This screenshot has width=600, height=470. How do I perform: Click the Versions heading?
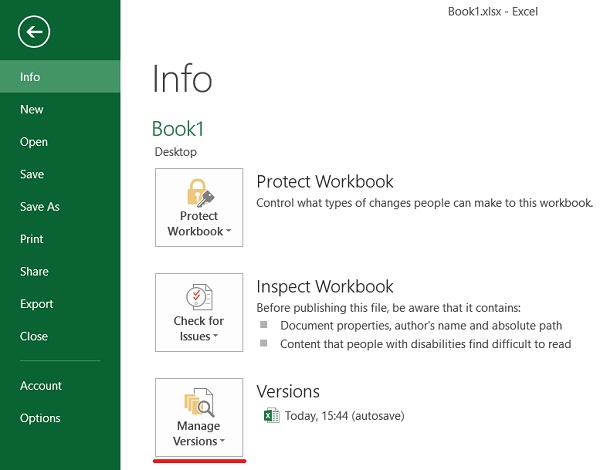click(288, 392)
